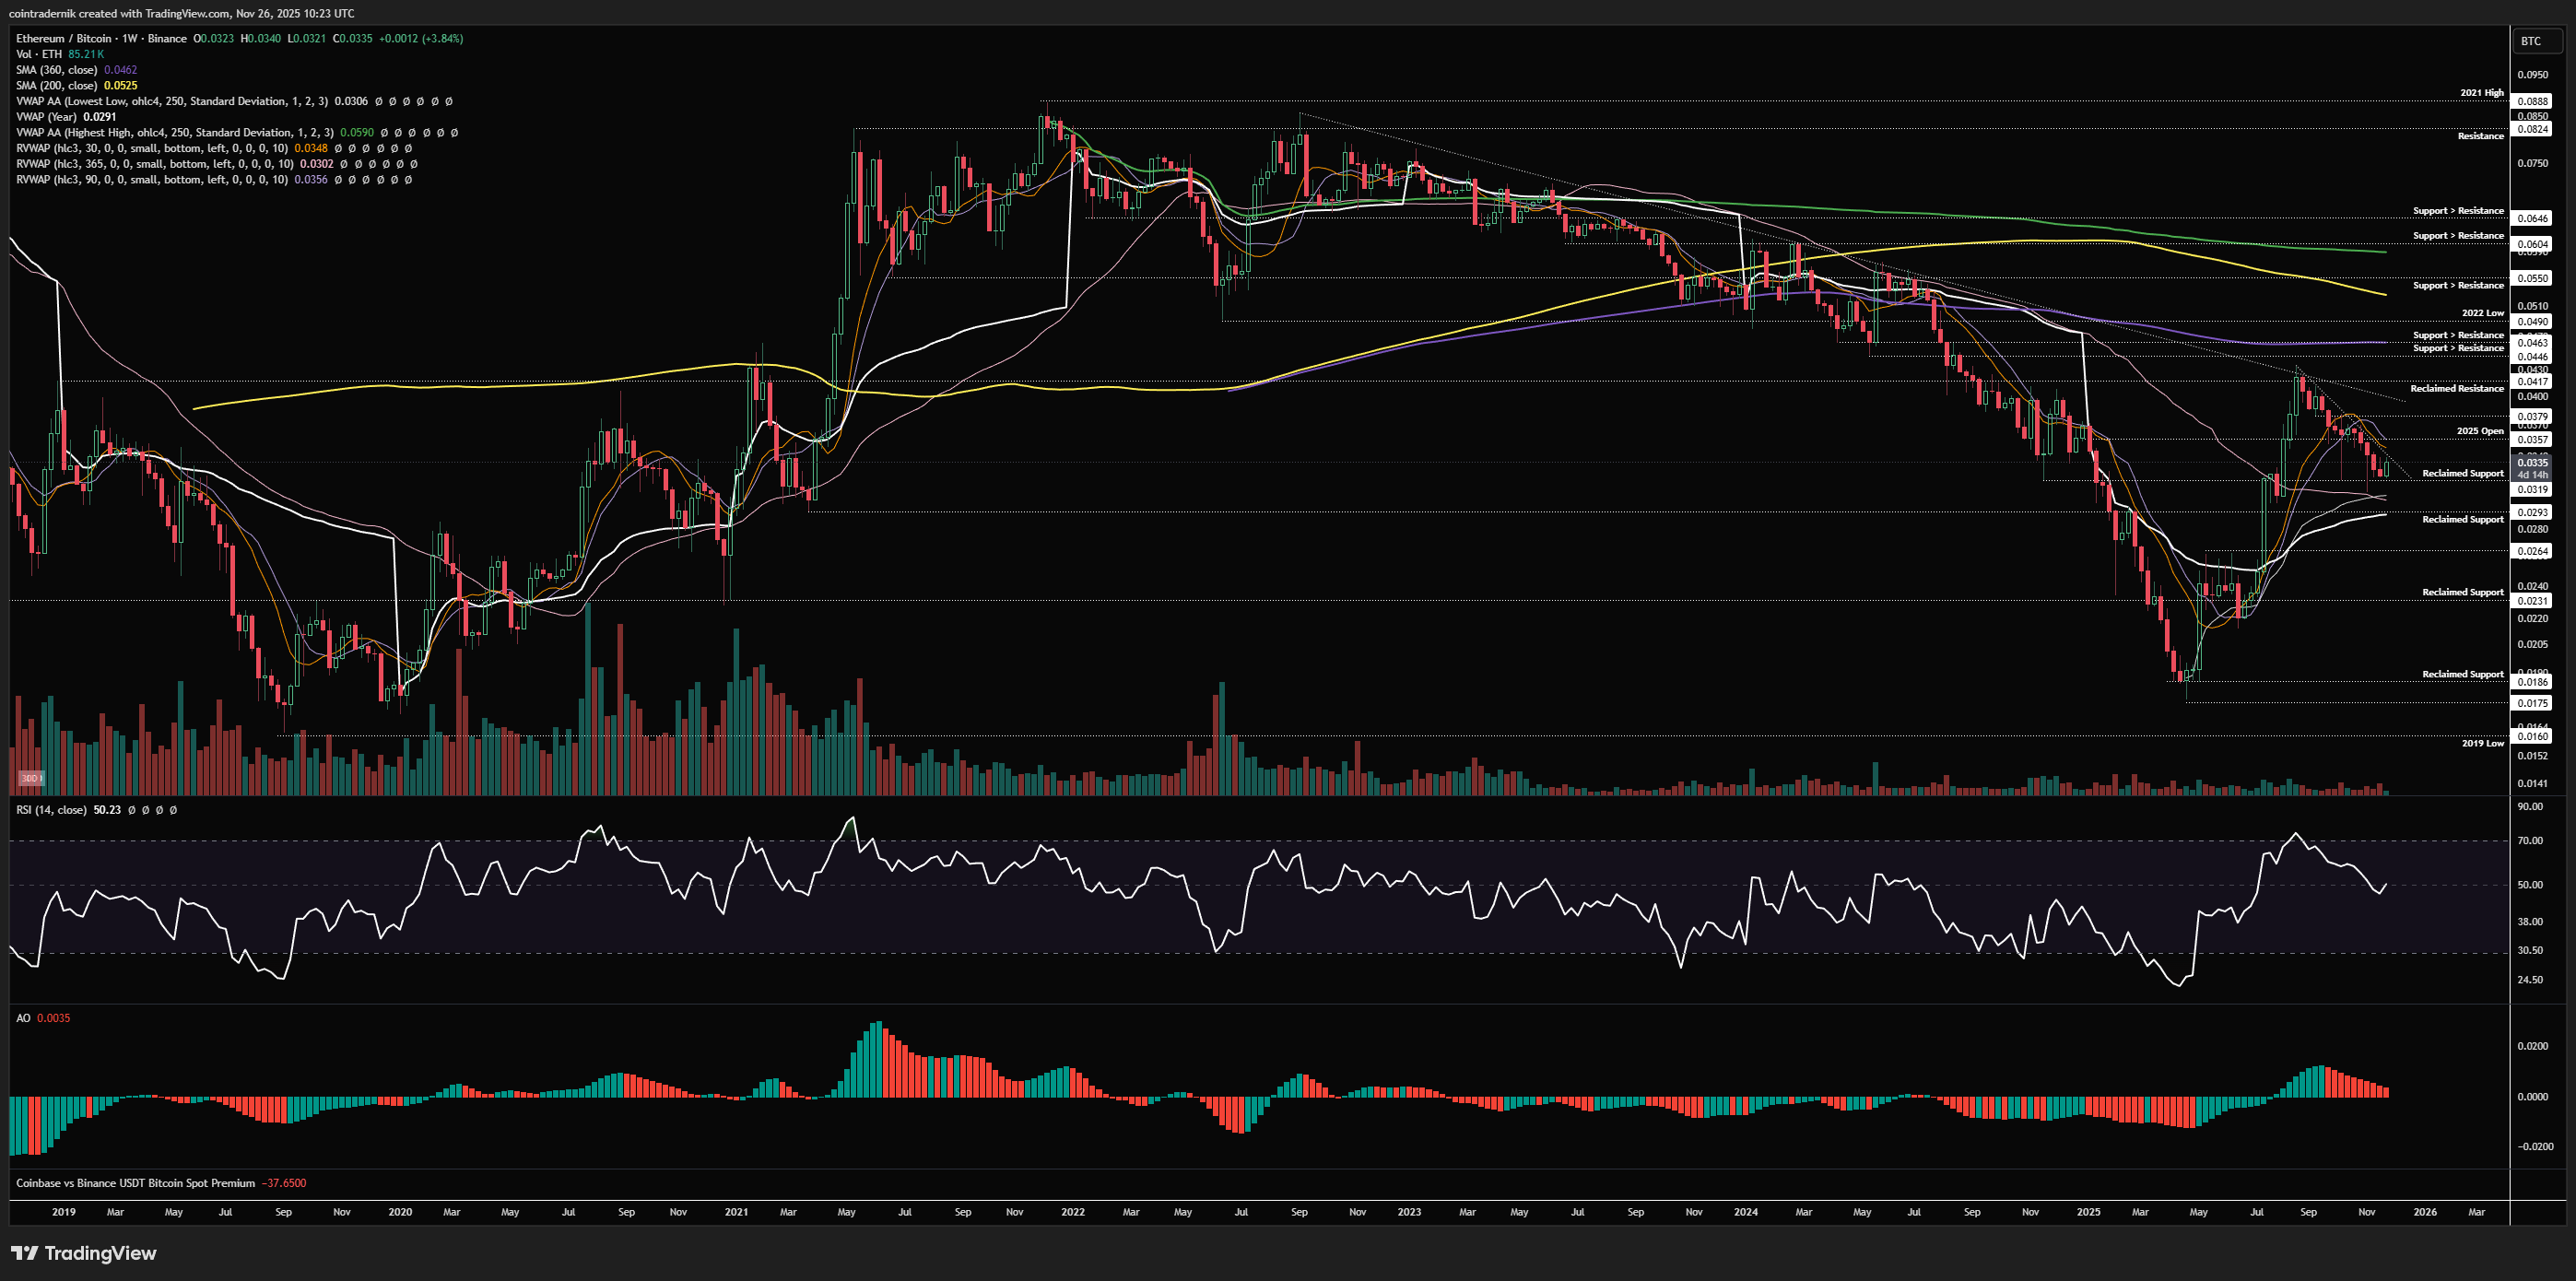Image resolution: width=2576 pixels, height=1281 pixels.
Task: Open the RSI (14, close) indicator label
Action: (51, 810)
